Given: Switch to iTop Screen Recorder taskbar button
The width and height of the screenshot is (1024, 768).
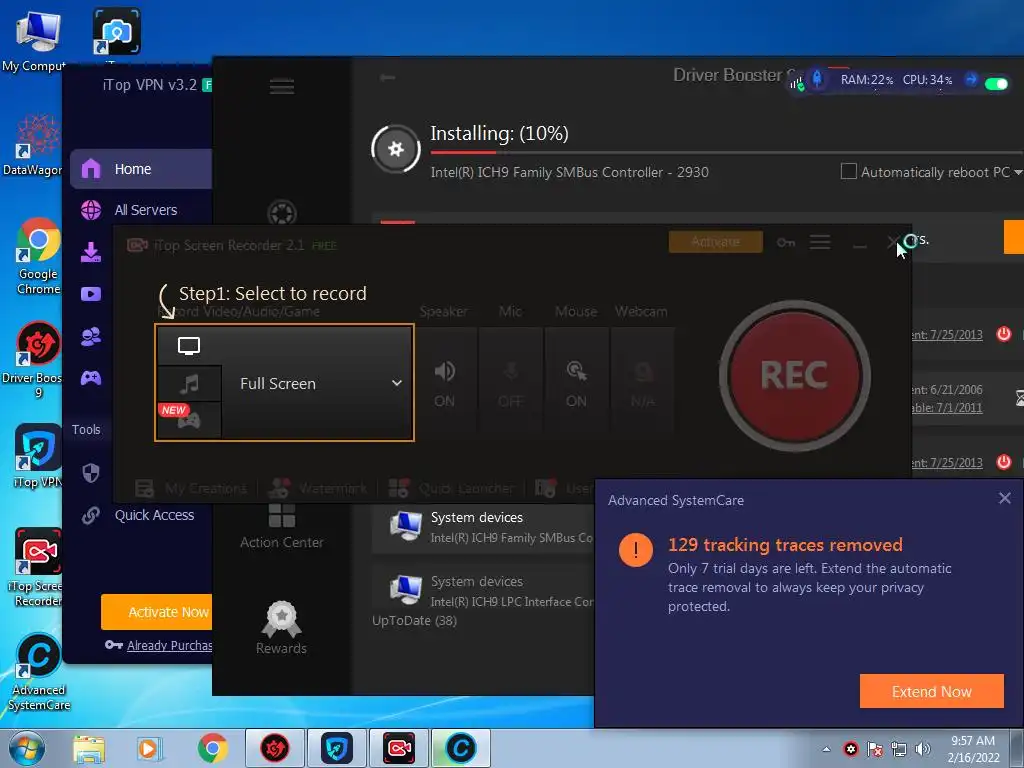Looking at the screenshot, I should point(398,748).
